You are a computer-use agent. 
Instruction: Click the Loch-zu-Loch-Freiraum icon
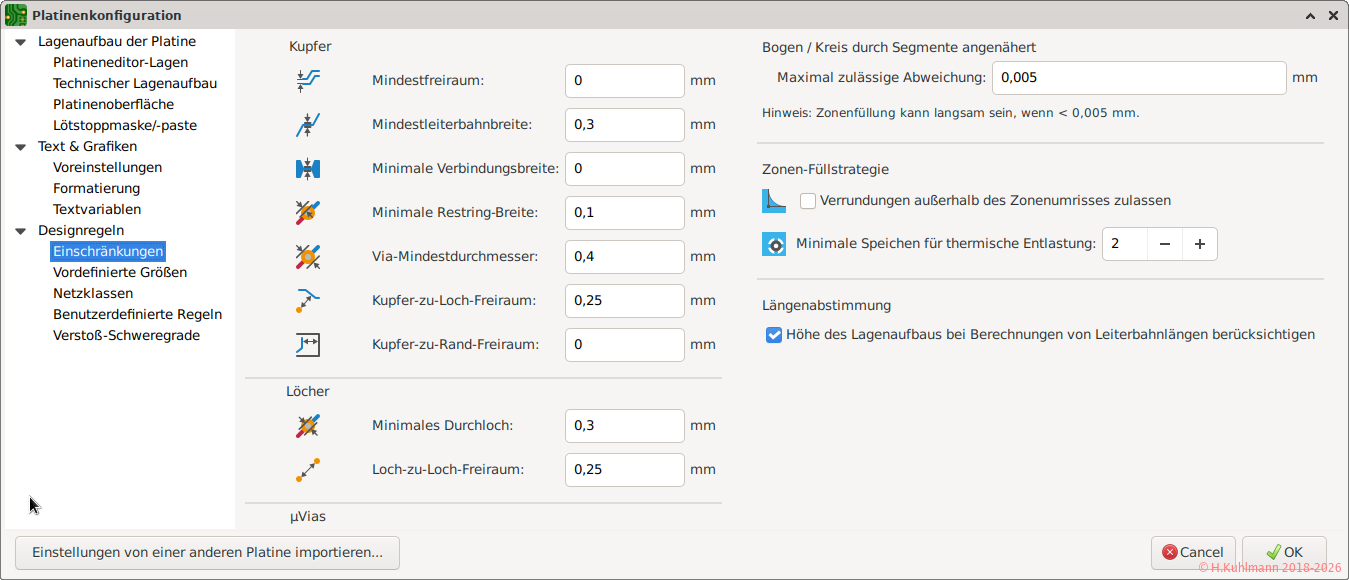point(308,470)
